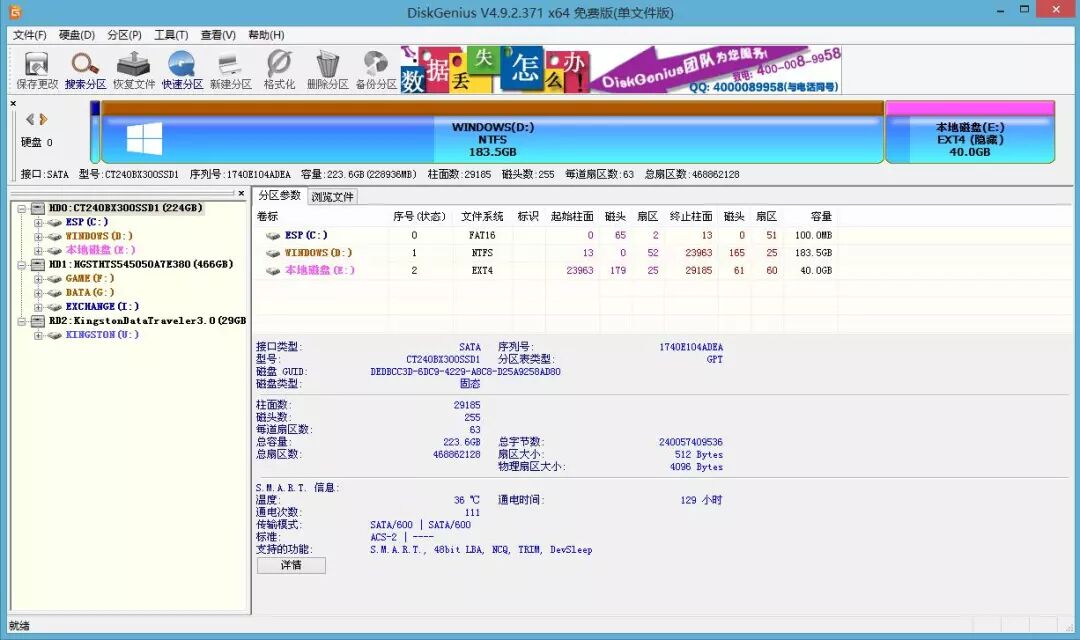Click the FAT16 cell of the ESP row
Image resolution: width=1080 pixels, height=640 pixels.
coord(482,236)
